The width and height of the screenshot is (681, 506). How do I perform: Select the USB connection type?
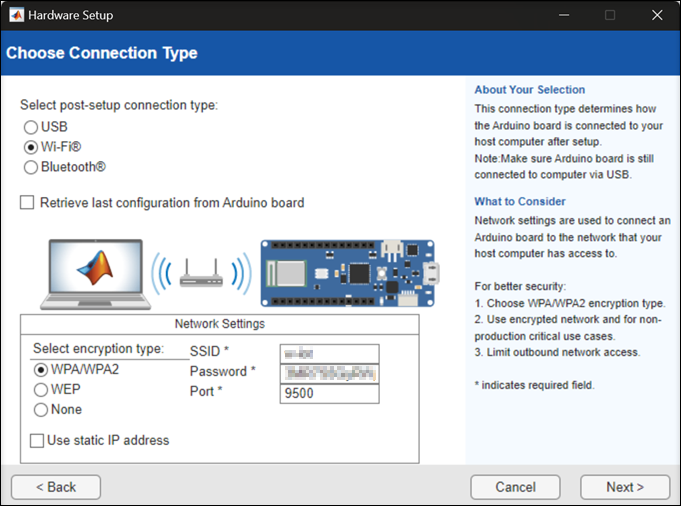[x=31, y=128]
